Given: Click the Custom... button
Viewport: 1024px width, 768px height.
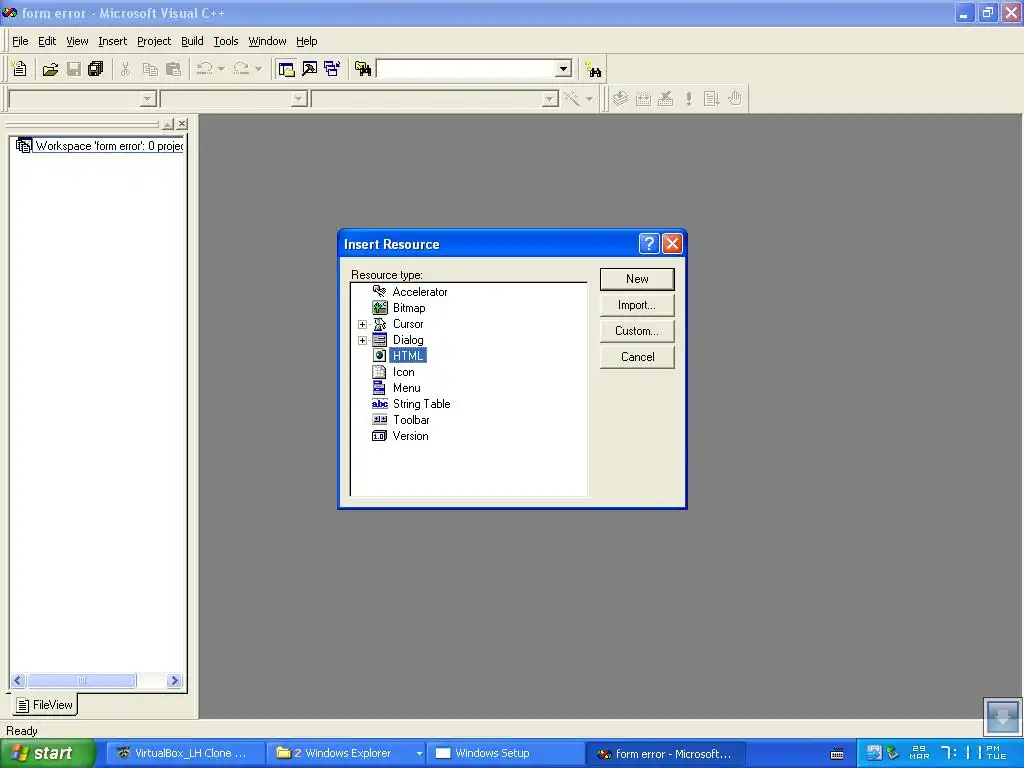Looking at the screenshot, I should click(637, 331).
